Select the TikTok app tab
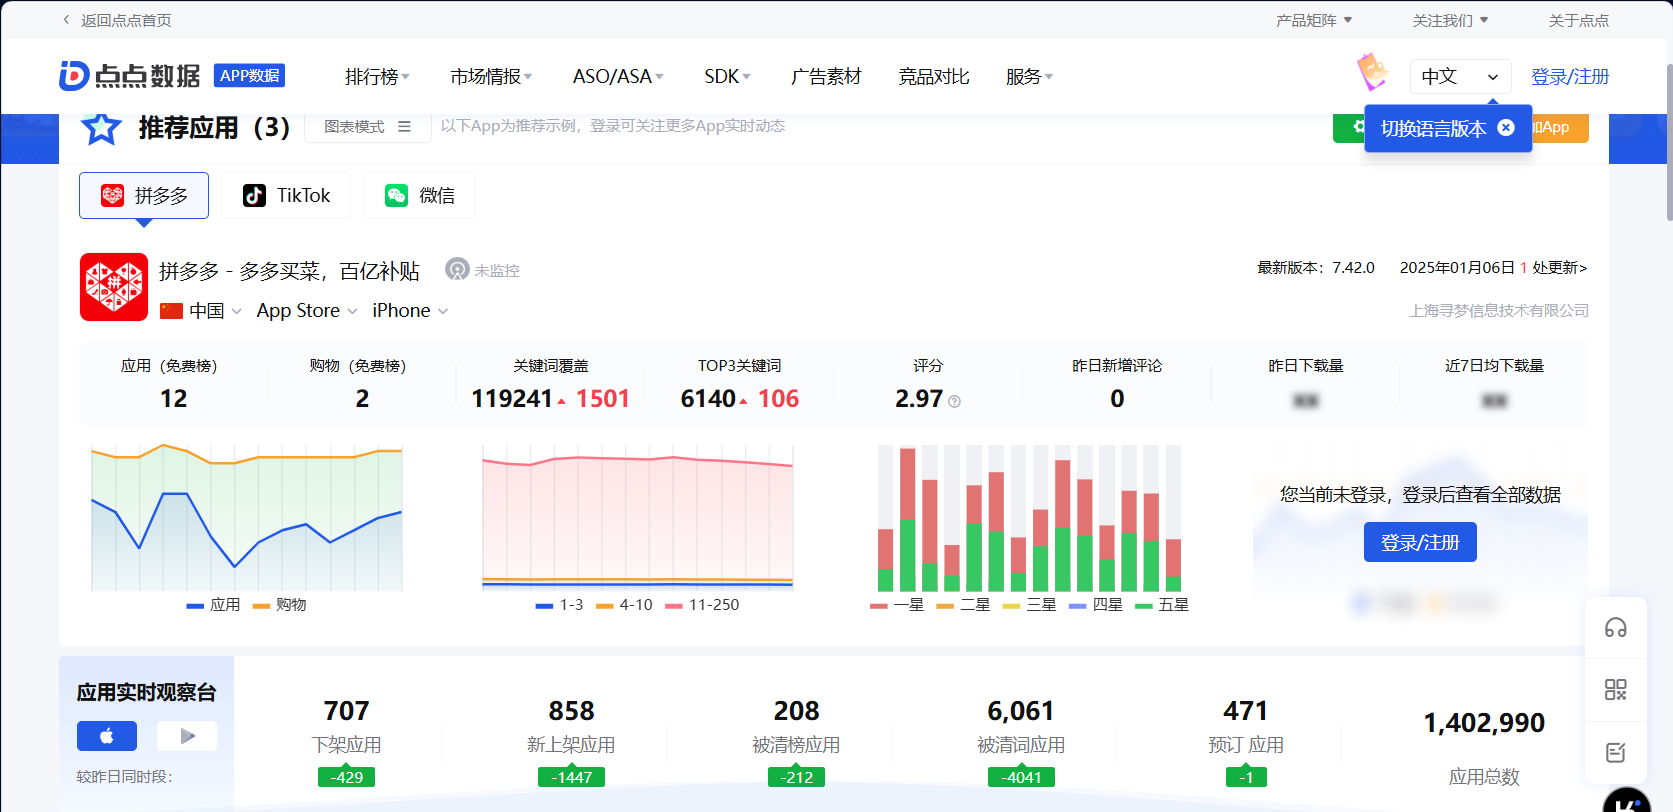The image size is (1673, 812). [x=286, y=195]
